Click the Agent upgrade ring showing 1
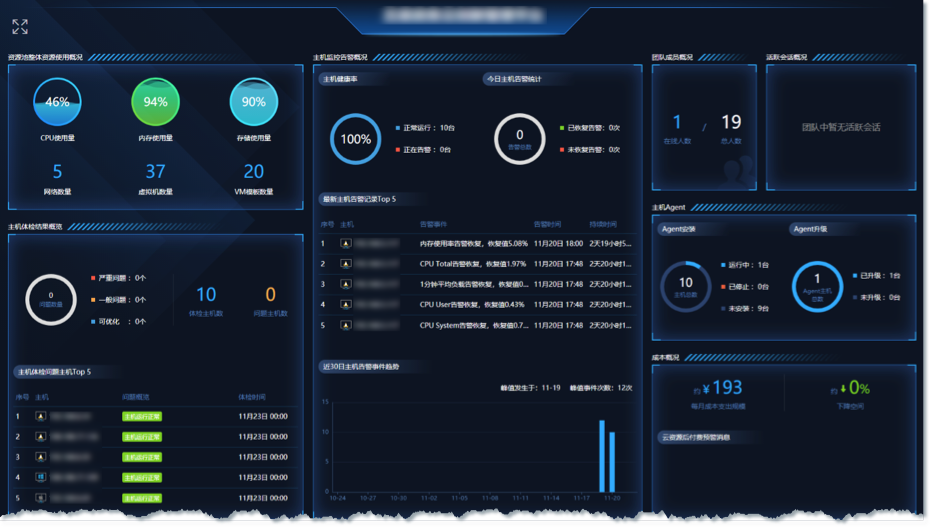 pyautogui.click(x=817, y=287)
